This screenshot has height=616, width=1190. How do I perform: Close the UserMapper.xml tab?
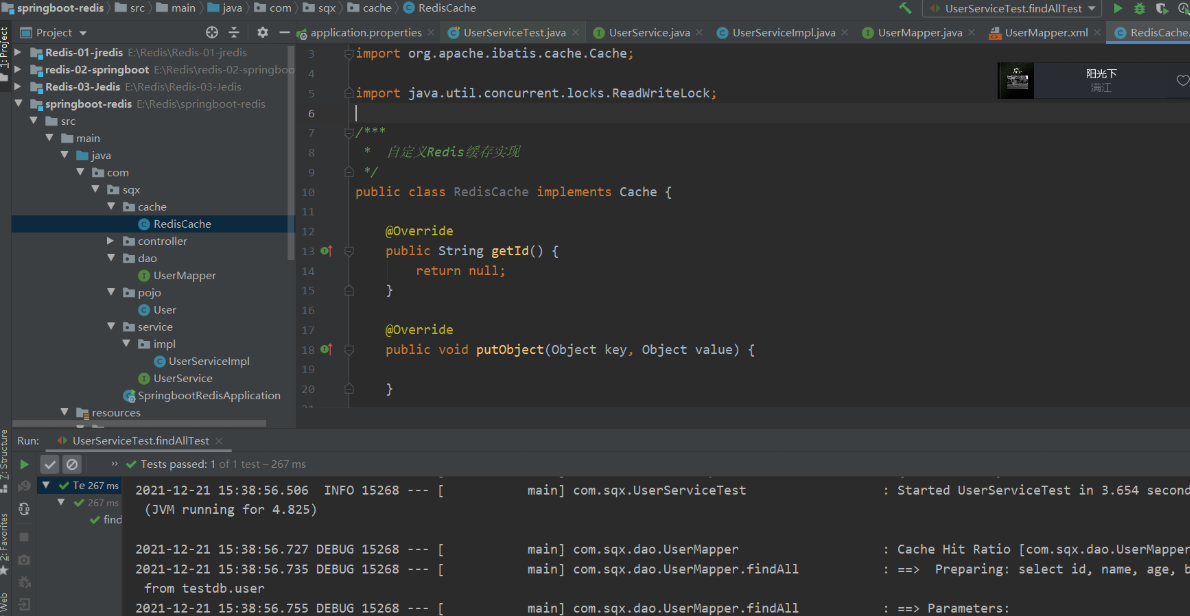pos(1098,33)
